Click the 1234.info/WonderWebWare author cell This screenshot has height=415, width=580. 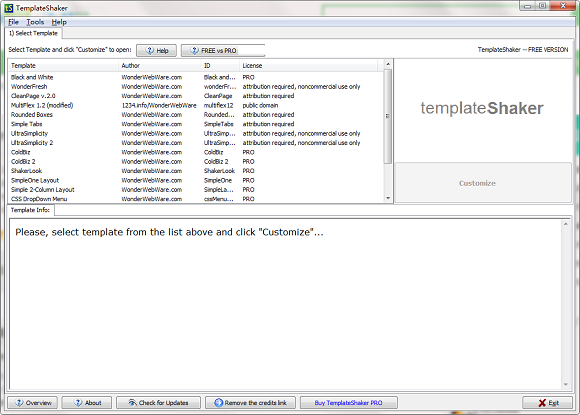159,105
